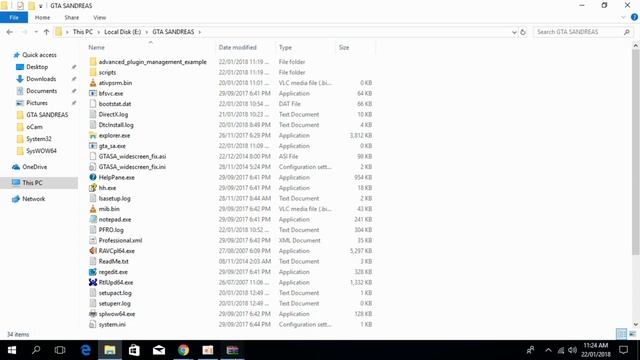The image size is (640, 360).
Task: Expand the address bar history dropdown
Action: (x=514, y=32)
